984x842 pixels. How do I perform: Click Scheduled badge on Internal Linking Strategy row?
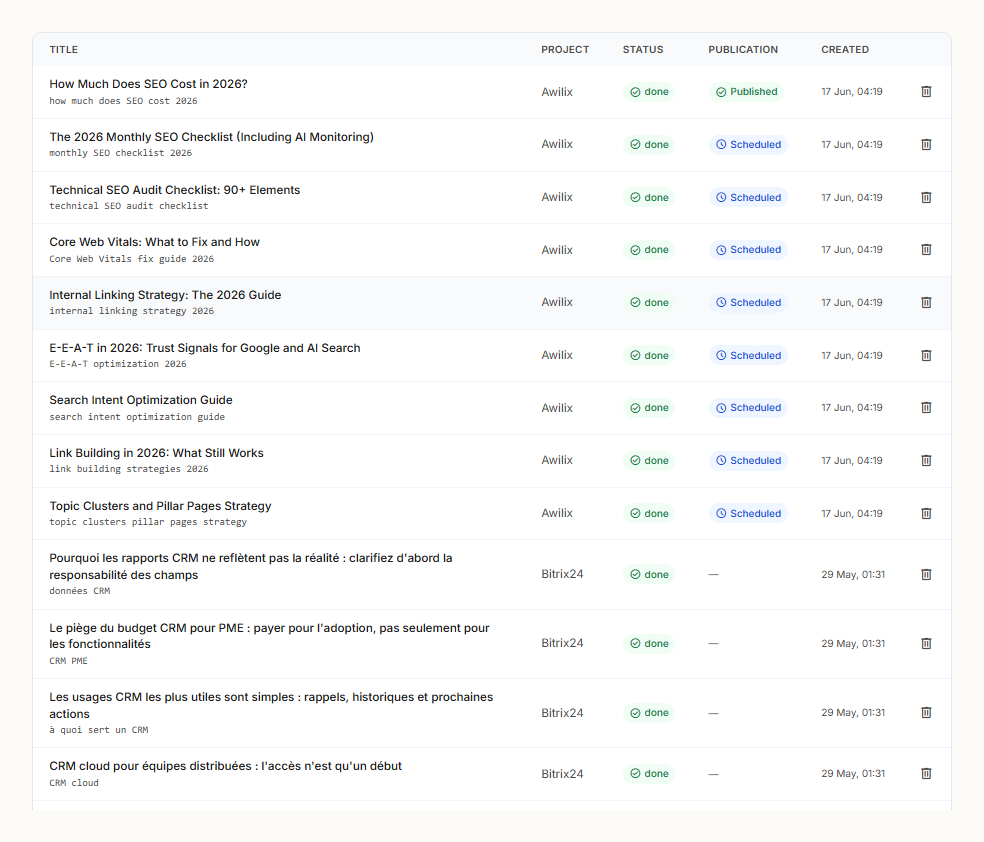[x=748, y=302]
